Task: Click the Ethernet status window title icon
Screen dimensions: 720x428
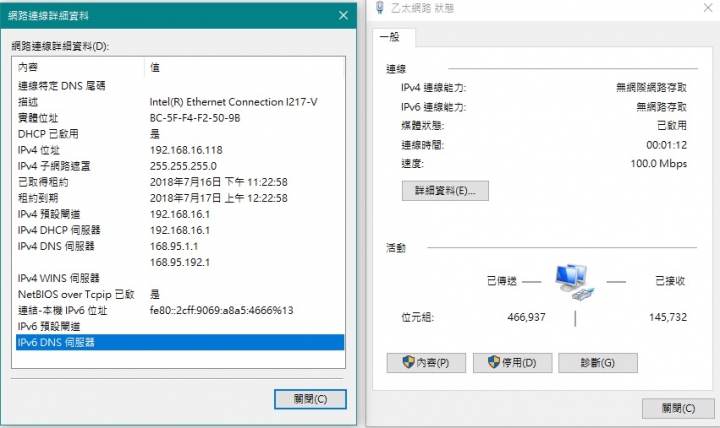Action: (380, 7)
